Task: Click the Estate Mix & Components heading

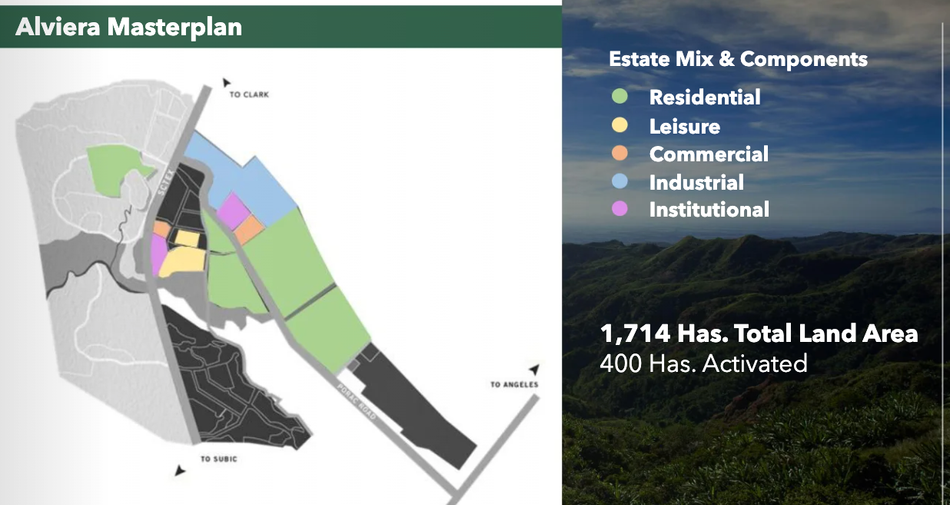Action: [738, 59]
